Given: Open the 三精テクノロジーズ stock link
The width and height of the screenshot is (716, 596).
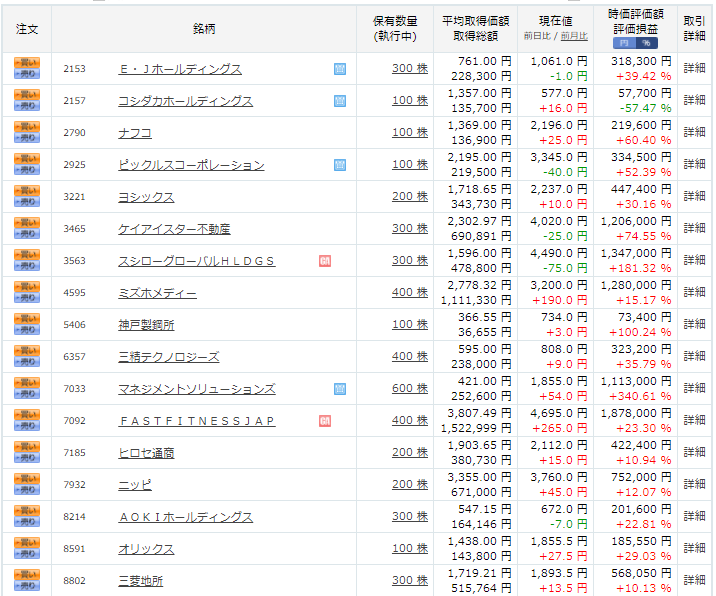Looking at the screenshot, I should [169, 357].
